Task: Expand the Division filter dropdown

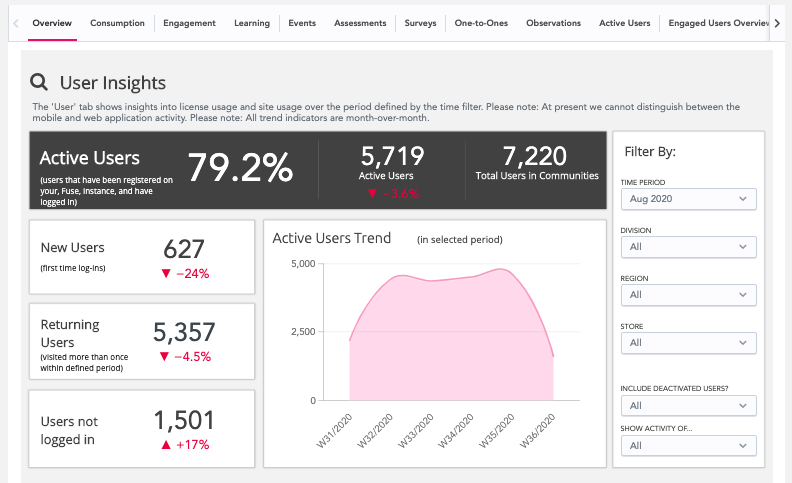Action: point(688,246)
